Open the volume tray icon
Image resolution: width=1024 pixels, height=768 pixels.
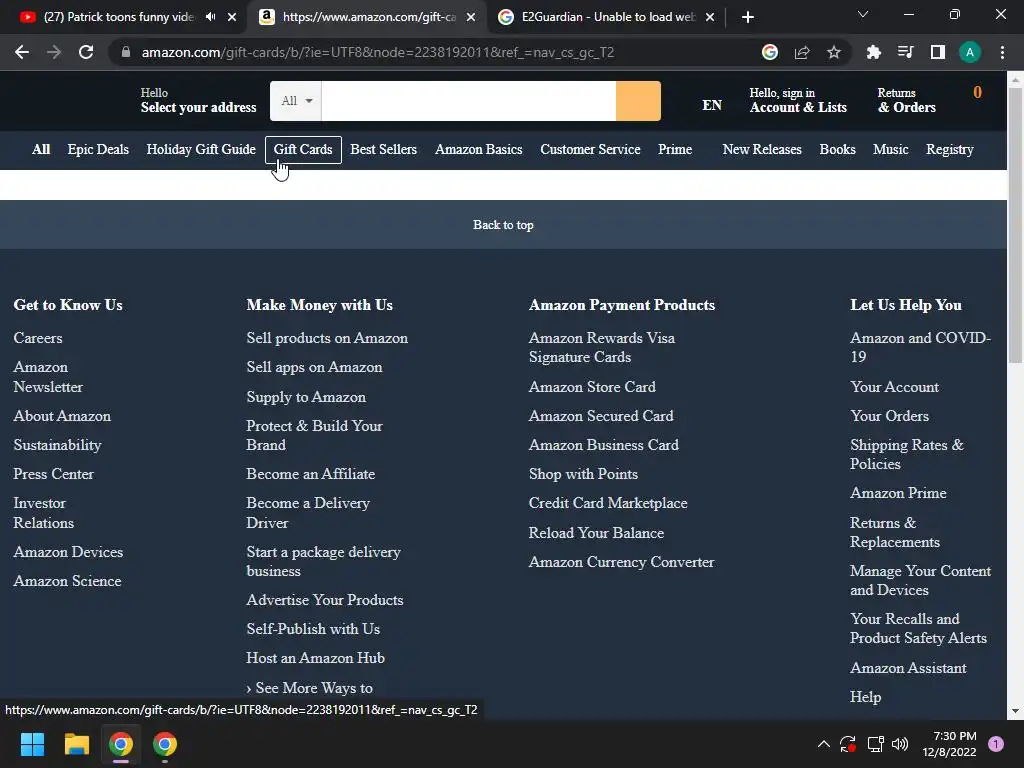pos(900,744)
